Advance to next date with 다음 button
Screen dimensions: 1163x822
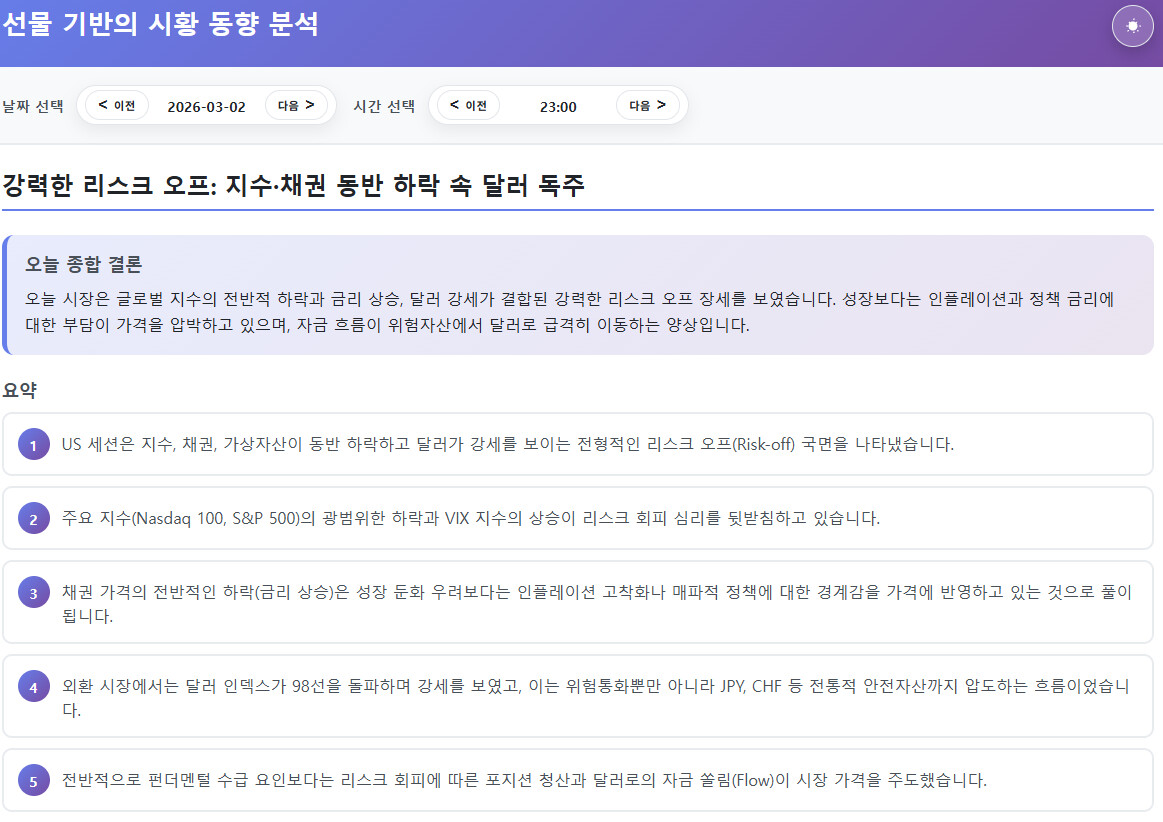tap(296, 105)
